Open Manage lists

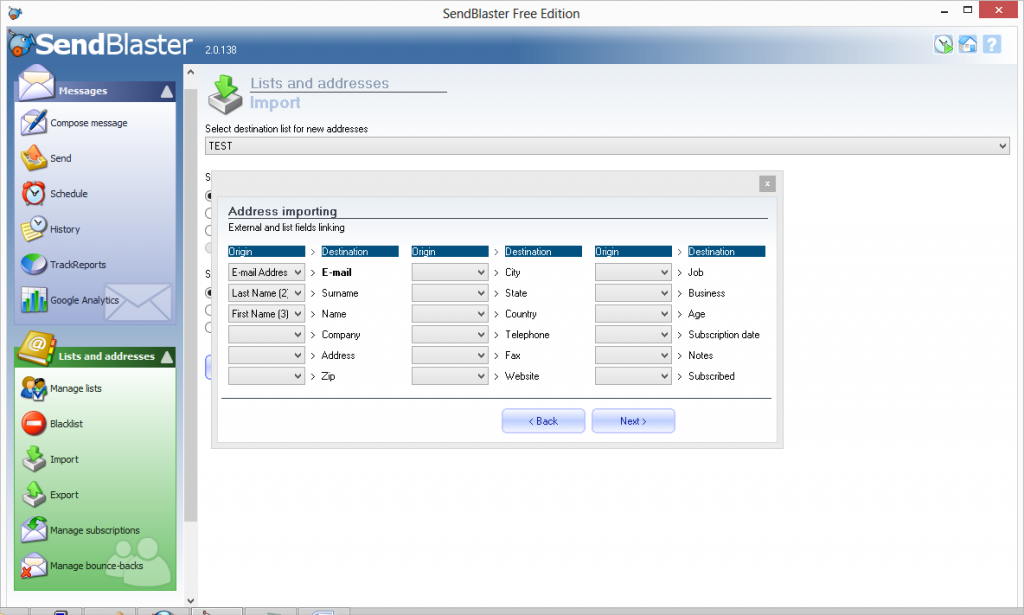pos(75,388)
